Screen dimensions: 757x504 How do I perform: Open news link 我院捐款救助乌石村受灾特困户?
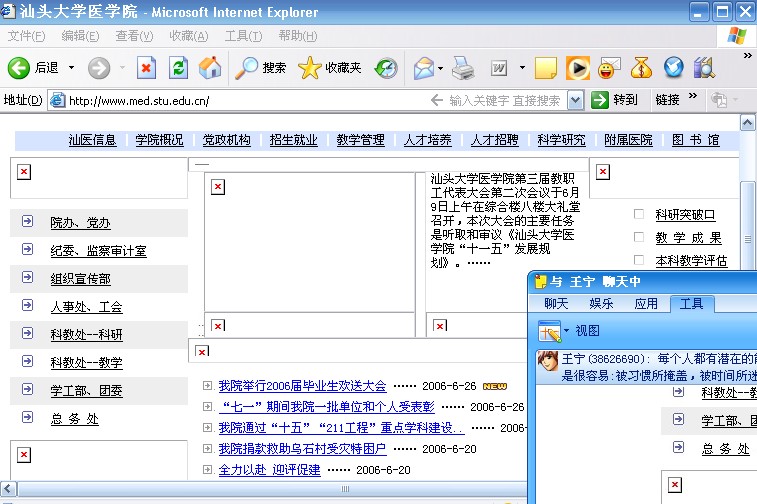pyautogui.click(x=302, y=448)
